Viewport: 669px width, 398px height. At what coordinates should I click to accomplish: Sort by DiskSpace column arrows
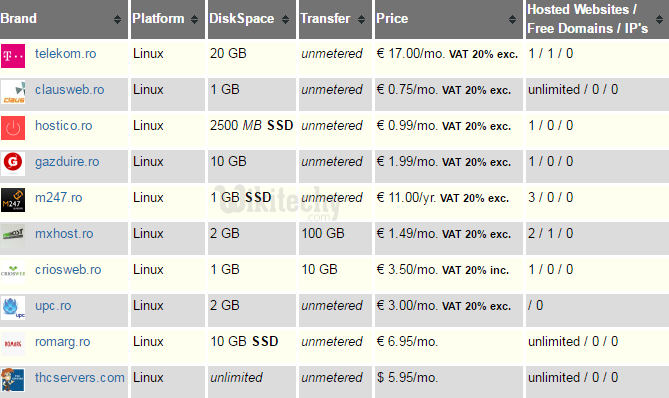[x=285, y=19]
